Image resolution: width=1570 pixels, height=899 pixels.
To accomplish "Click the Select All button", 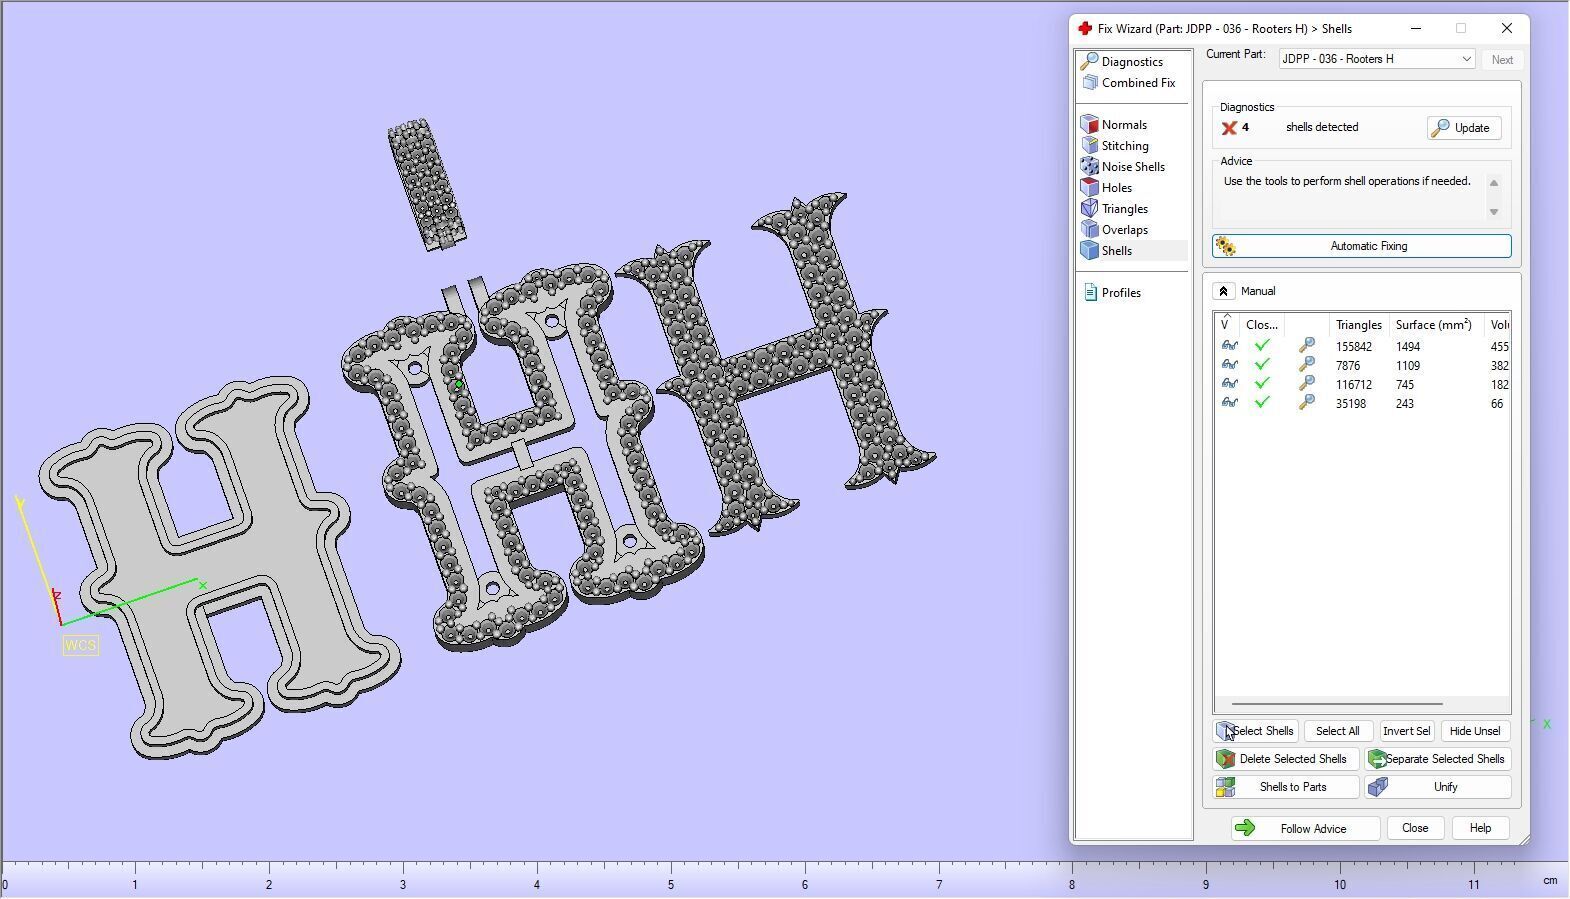I will click(x=1337, y=731).
